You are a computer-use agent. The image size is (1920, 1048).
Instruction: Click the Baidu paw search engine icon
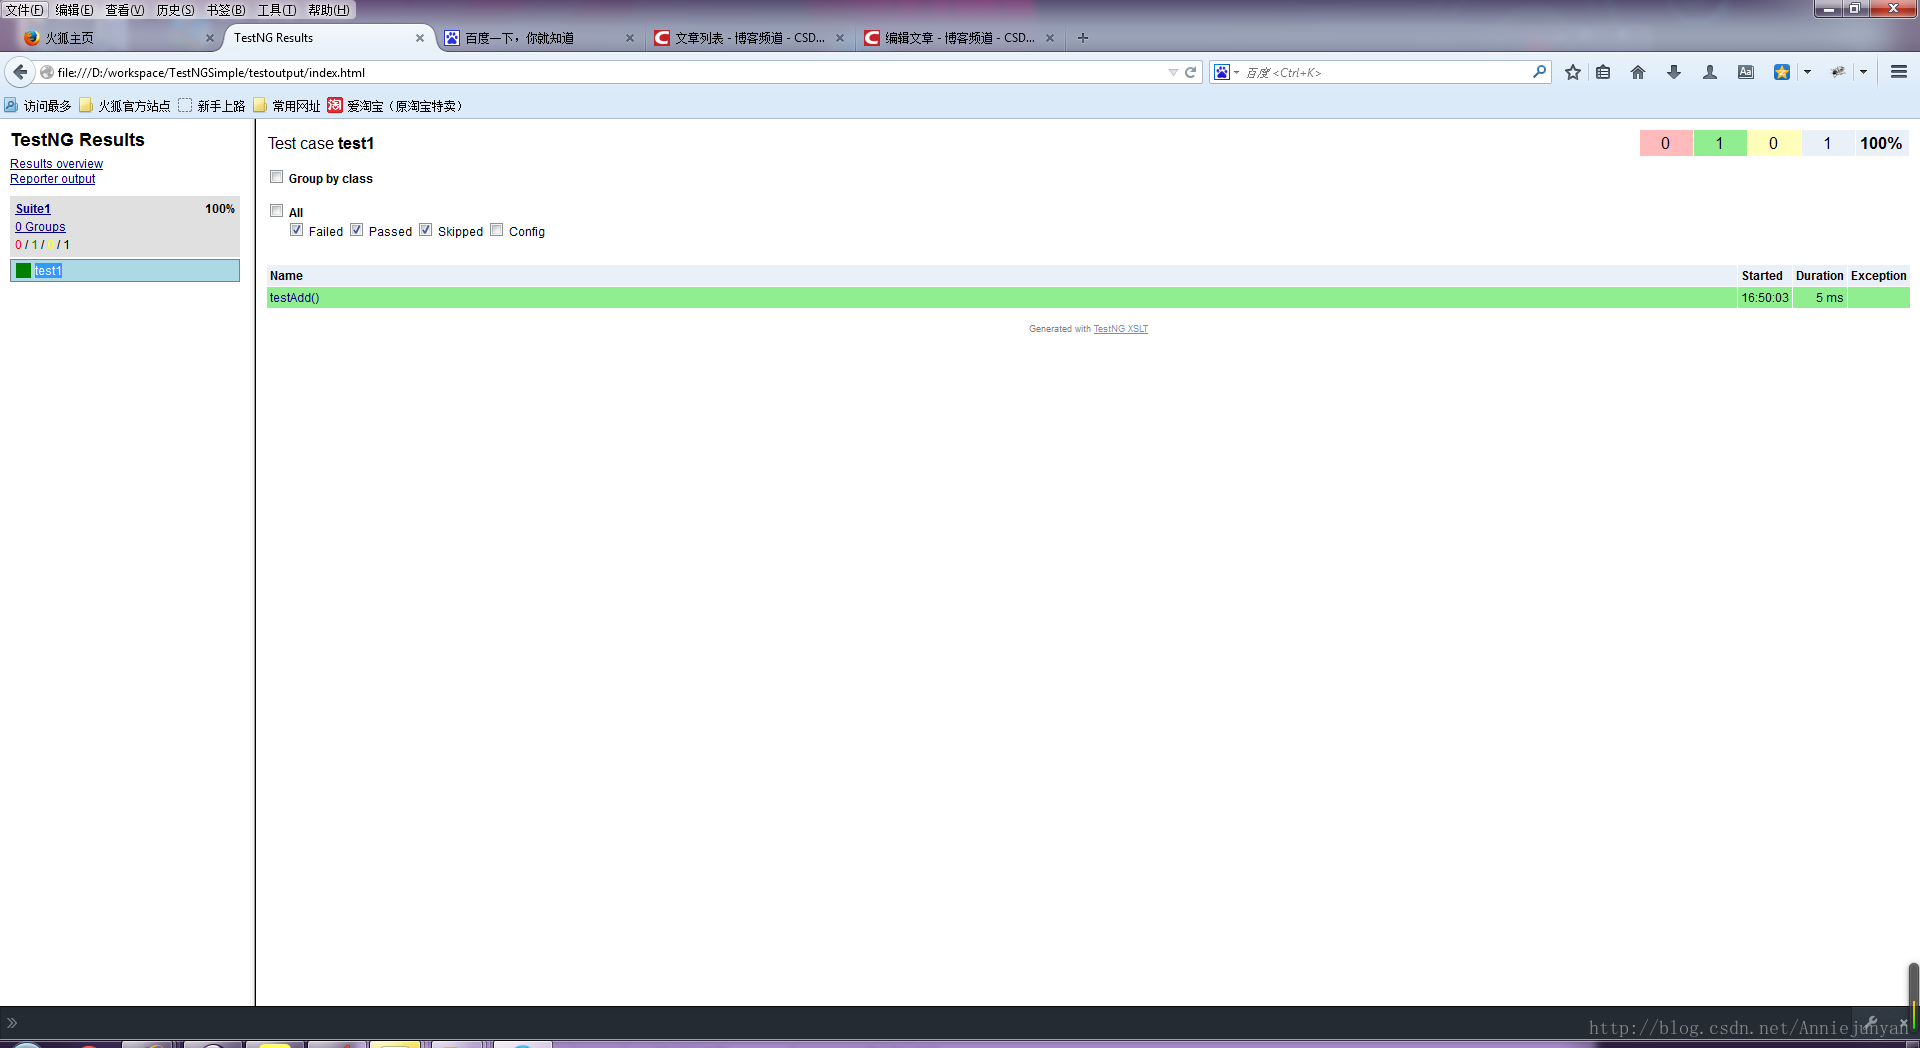1222,72
